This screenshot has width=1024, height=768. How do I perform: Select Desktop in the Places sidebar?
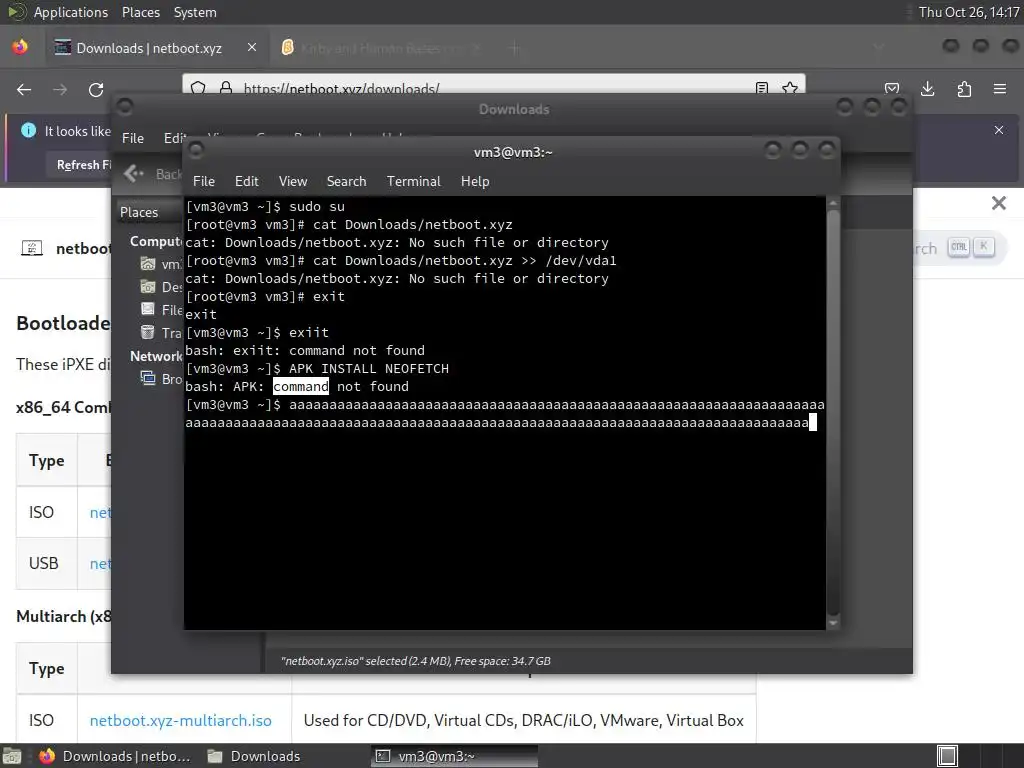click(161, 287)
